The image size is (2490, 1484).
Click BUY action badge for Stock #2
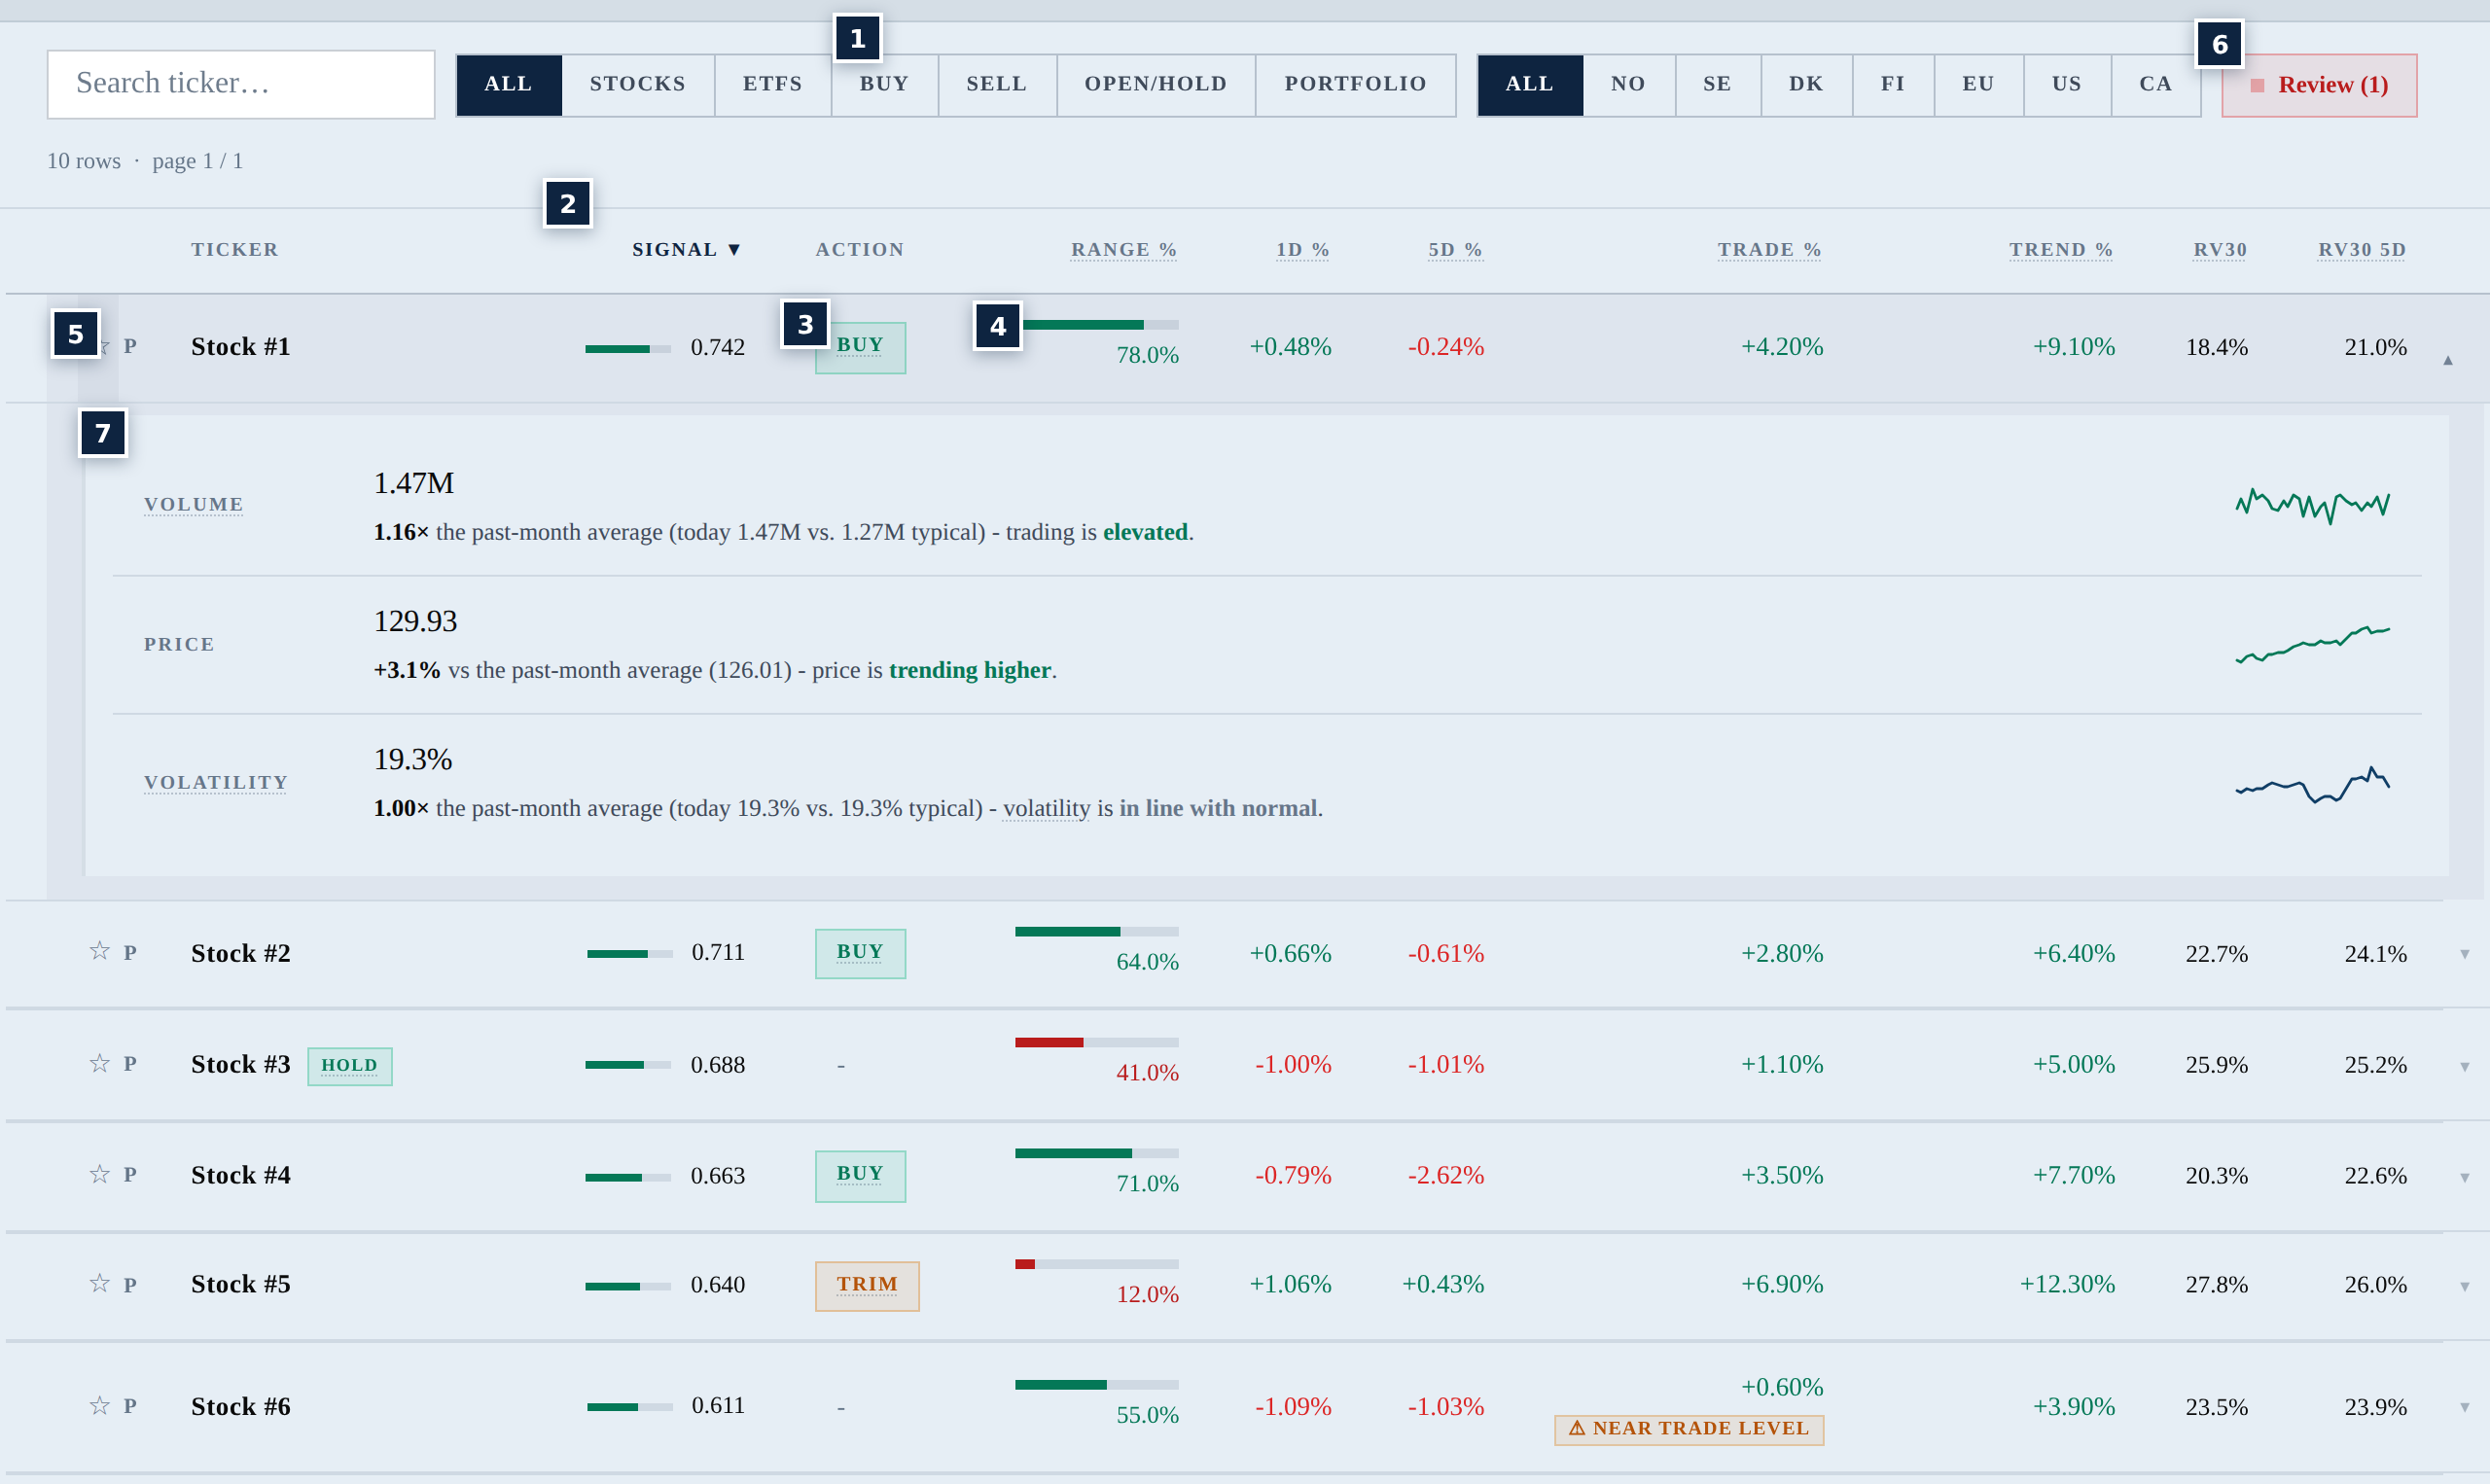[x=860, y=953]
